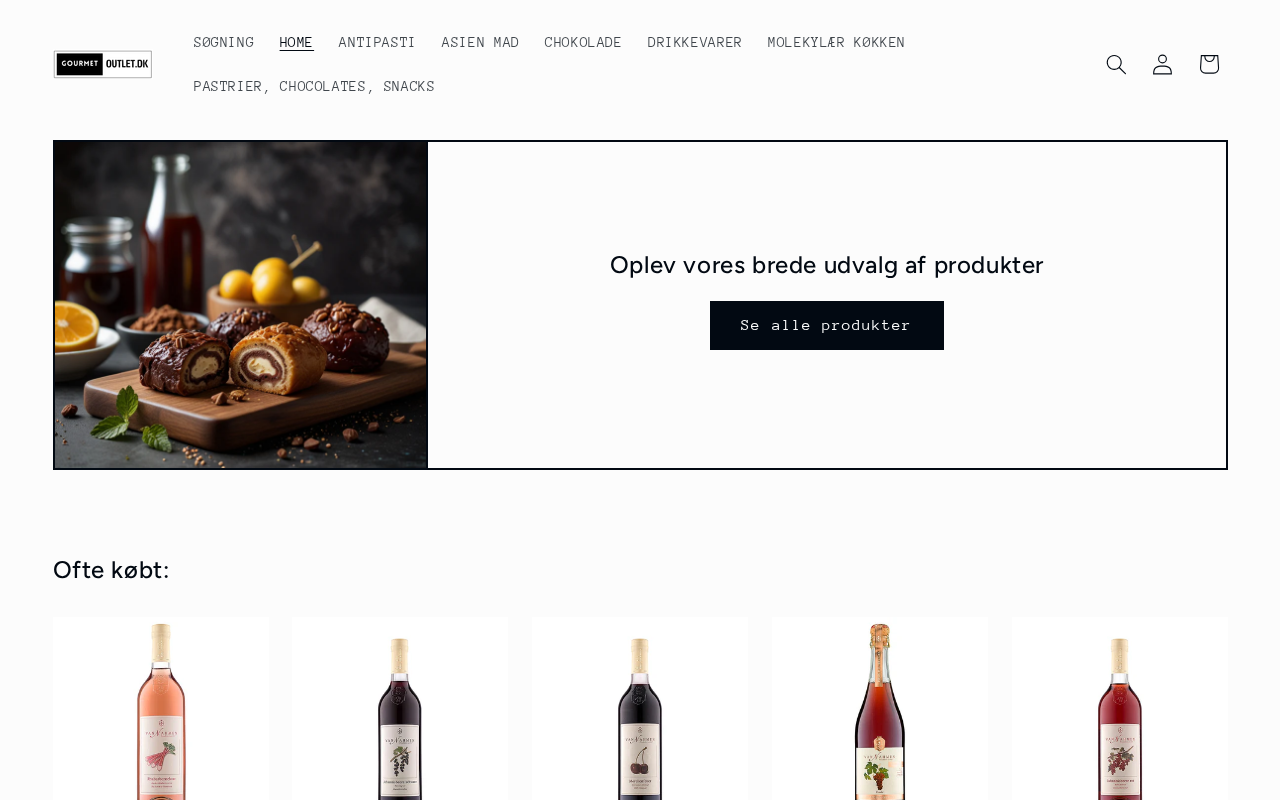Open MOLEKYLÆR KØKKEN category
1280x800 pixels.
coord(836,42)
